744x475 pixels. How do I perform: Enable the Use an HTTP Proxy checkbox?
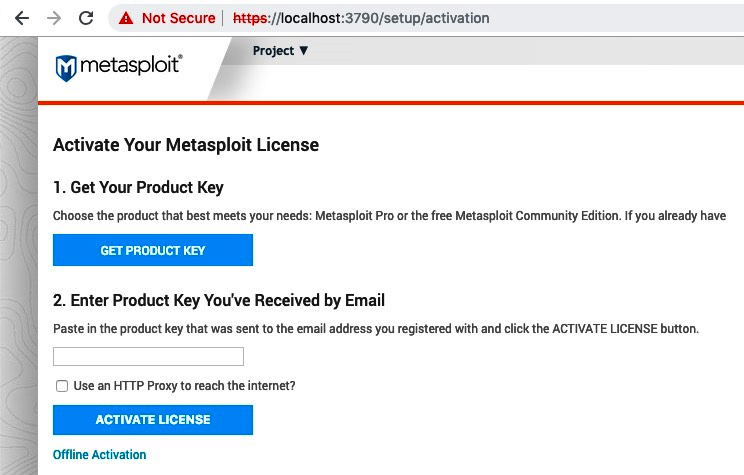coord(62,385)
